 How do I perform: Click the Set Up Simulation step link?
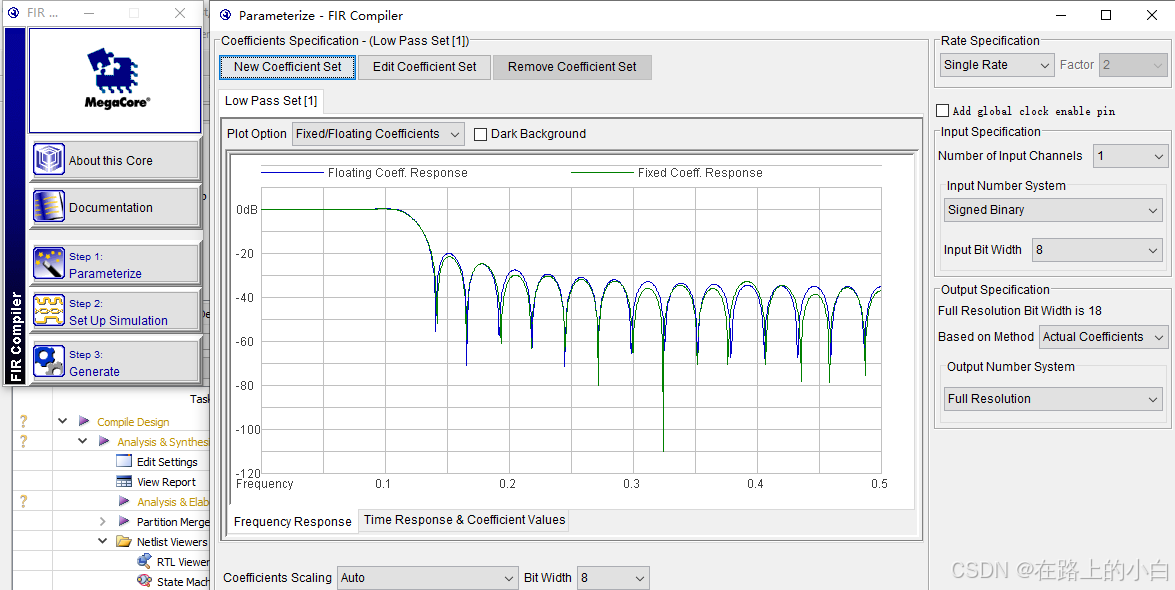click(118, 320)
